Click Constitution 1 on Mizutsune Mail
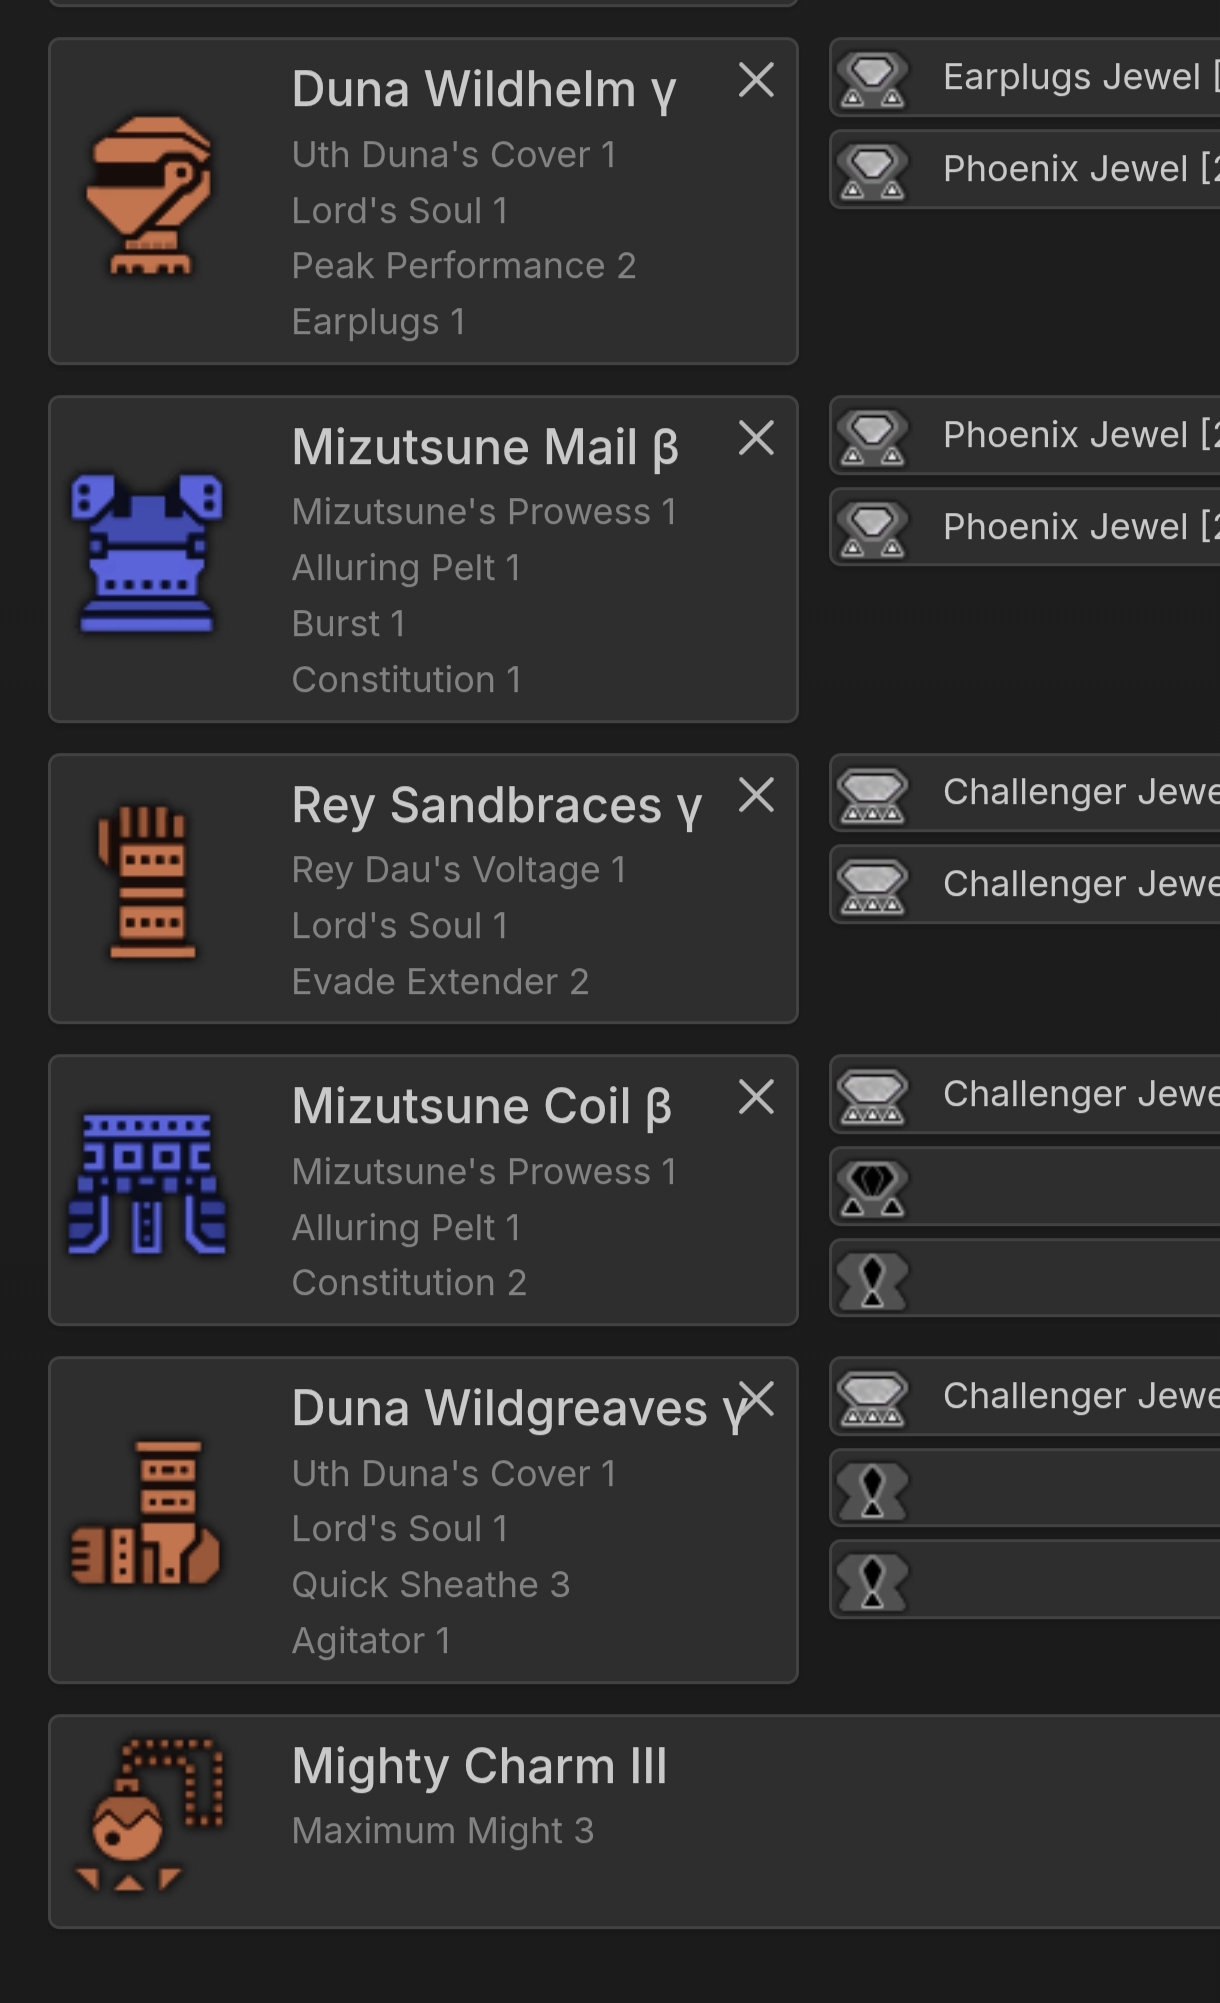Viewport: 1220px width, 2003px height. coord(406,680)
